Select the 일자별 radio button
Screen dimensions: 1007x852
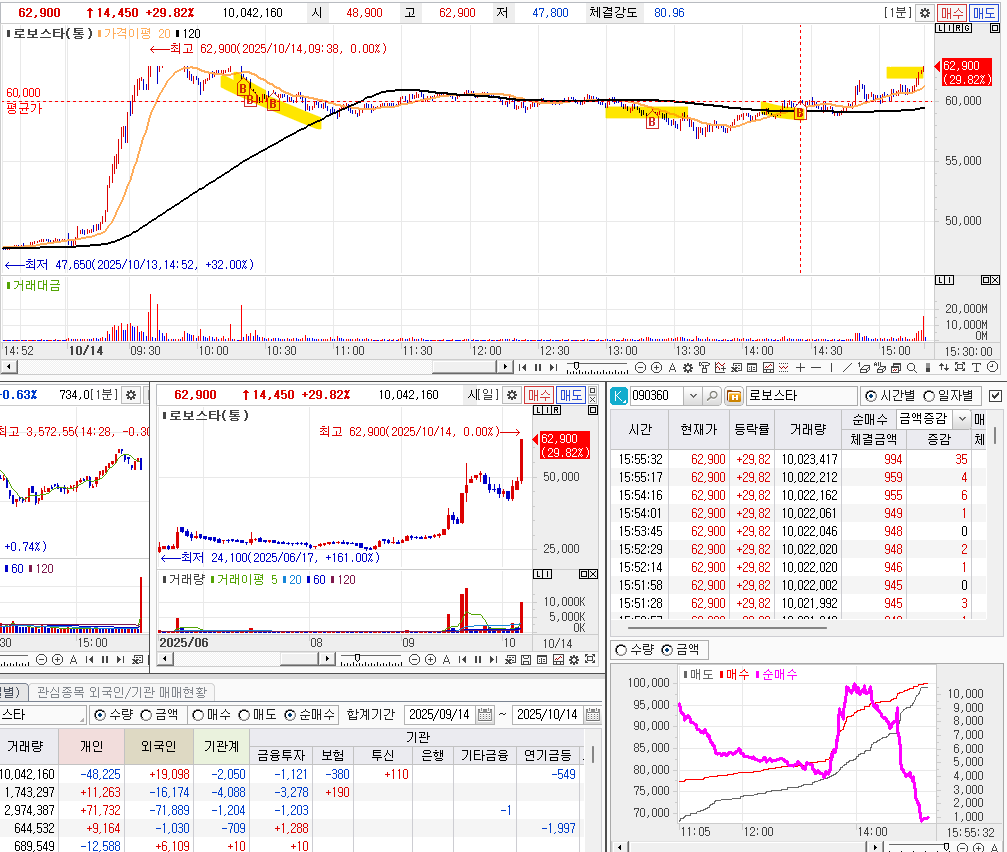(x=929, y=396)
